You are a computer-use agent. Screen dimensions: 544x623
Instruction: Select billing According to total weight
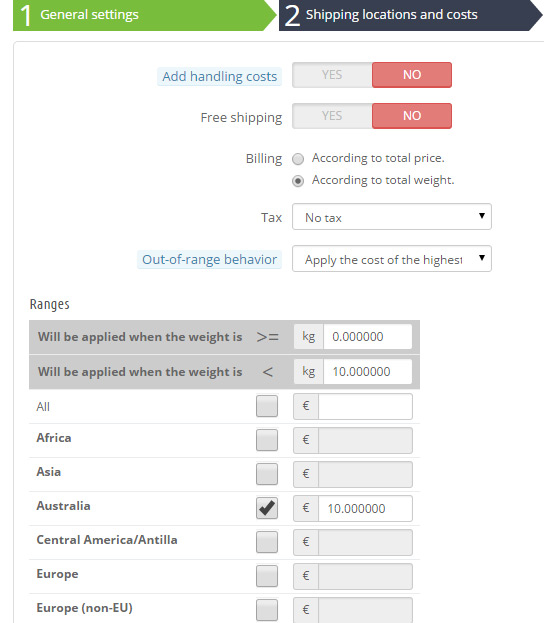tap(298, 181)
